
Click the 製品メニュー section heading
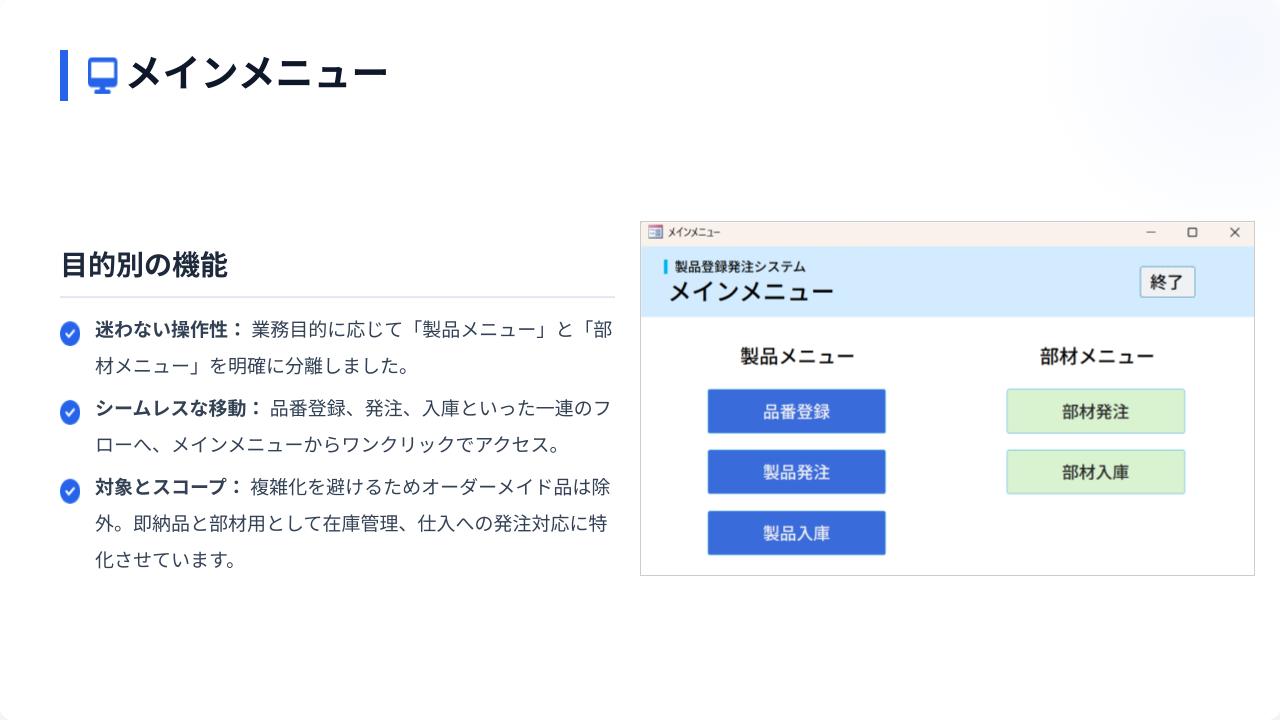[x=796, y=356]
